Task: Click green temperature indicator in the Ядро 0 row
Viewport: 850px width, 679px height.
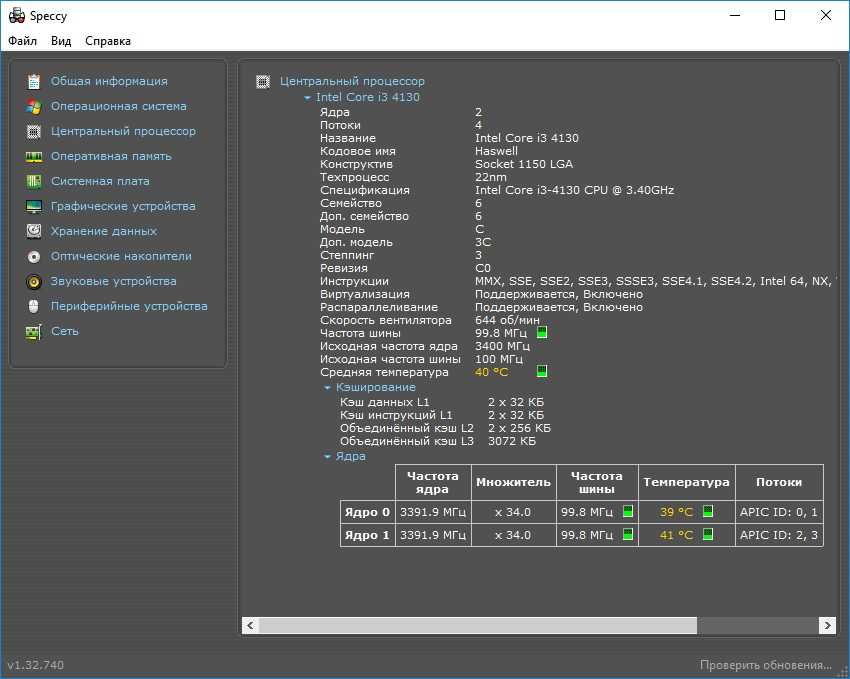Action: pos(707,511)
